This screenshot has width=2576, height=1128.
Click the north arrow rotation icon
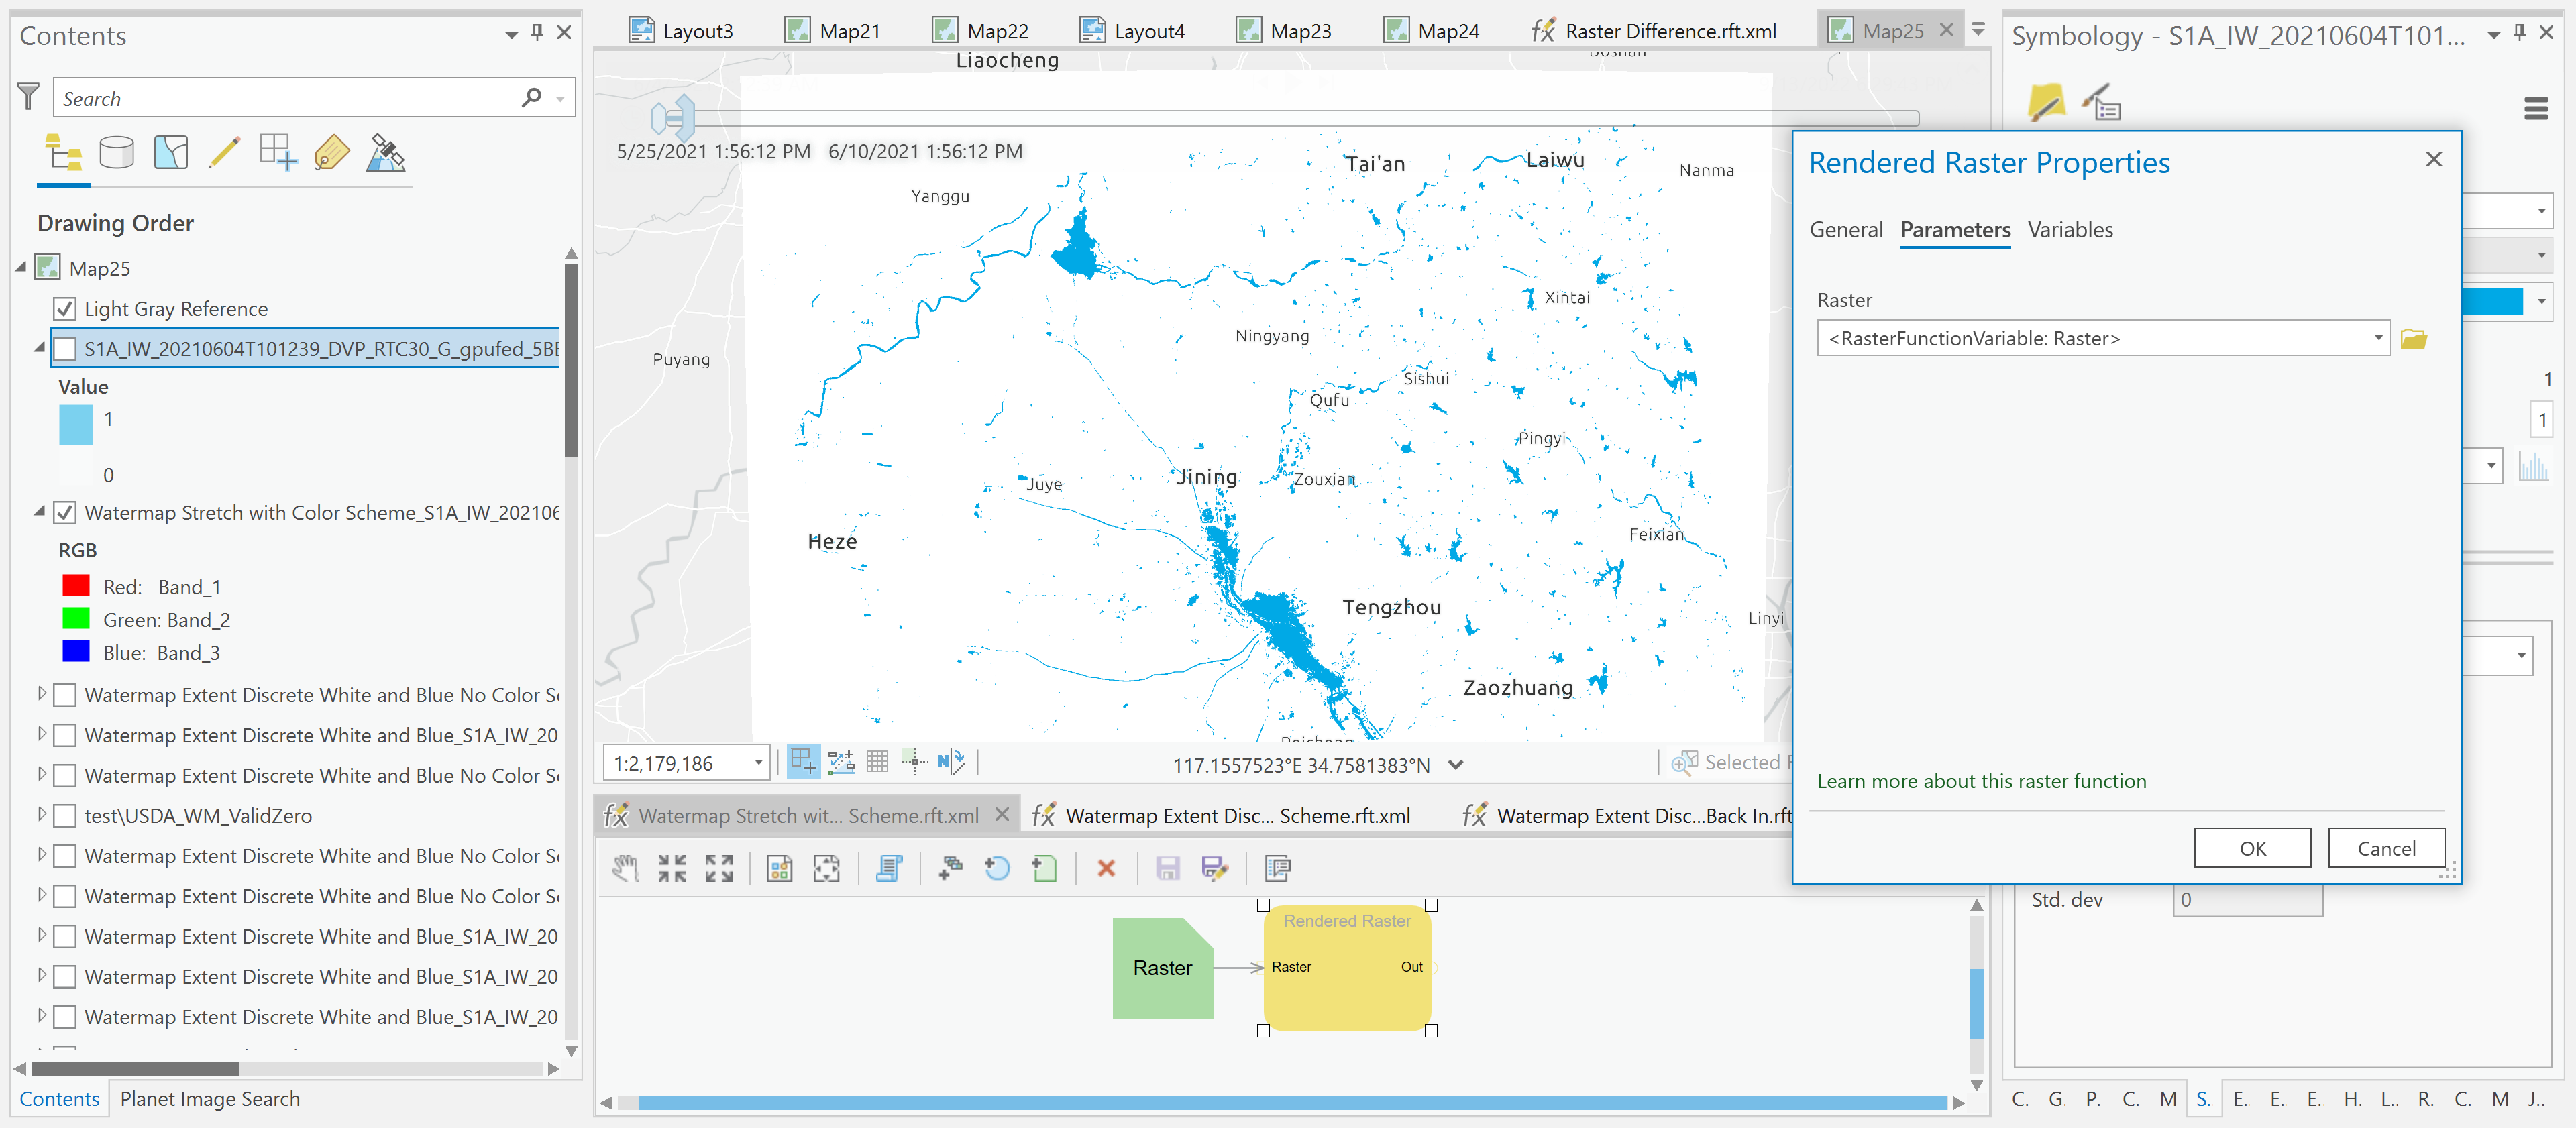(x=951, y=763)
